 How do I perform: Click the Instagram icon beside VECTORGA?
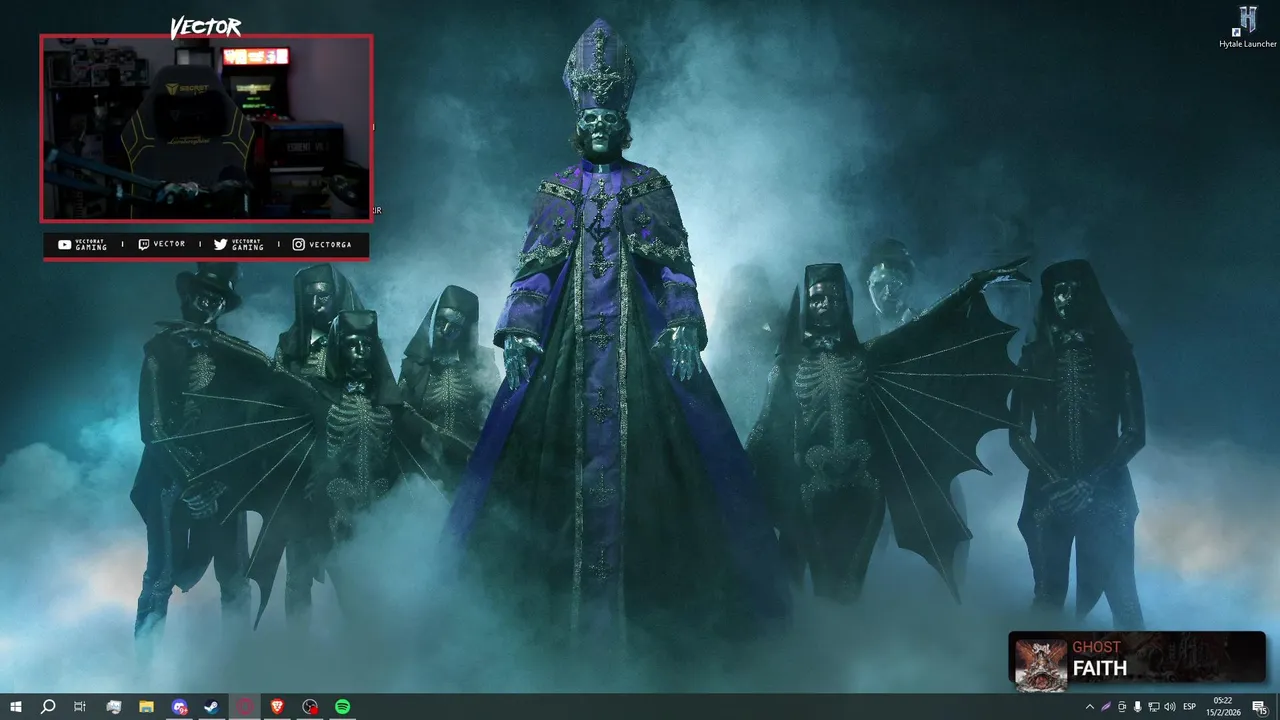[299, 244]
